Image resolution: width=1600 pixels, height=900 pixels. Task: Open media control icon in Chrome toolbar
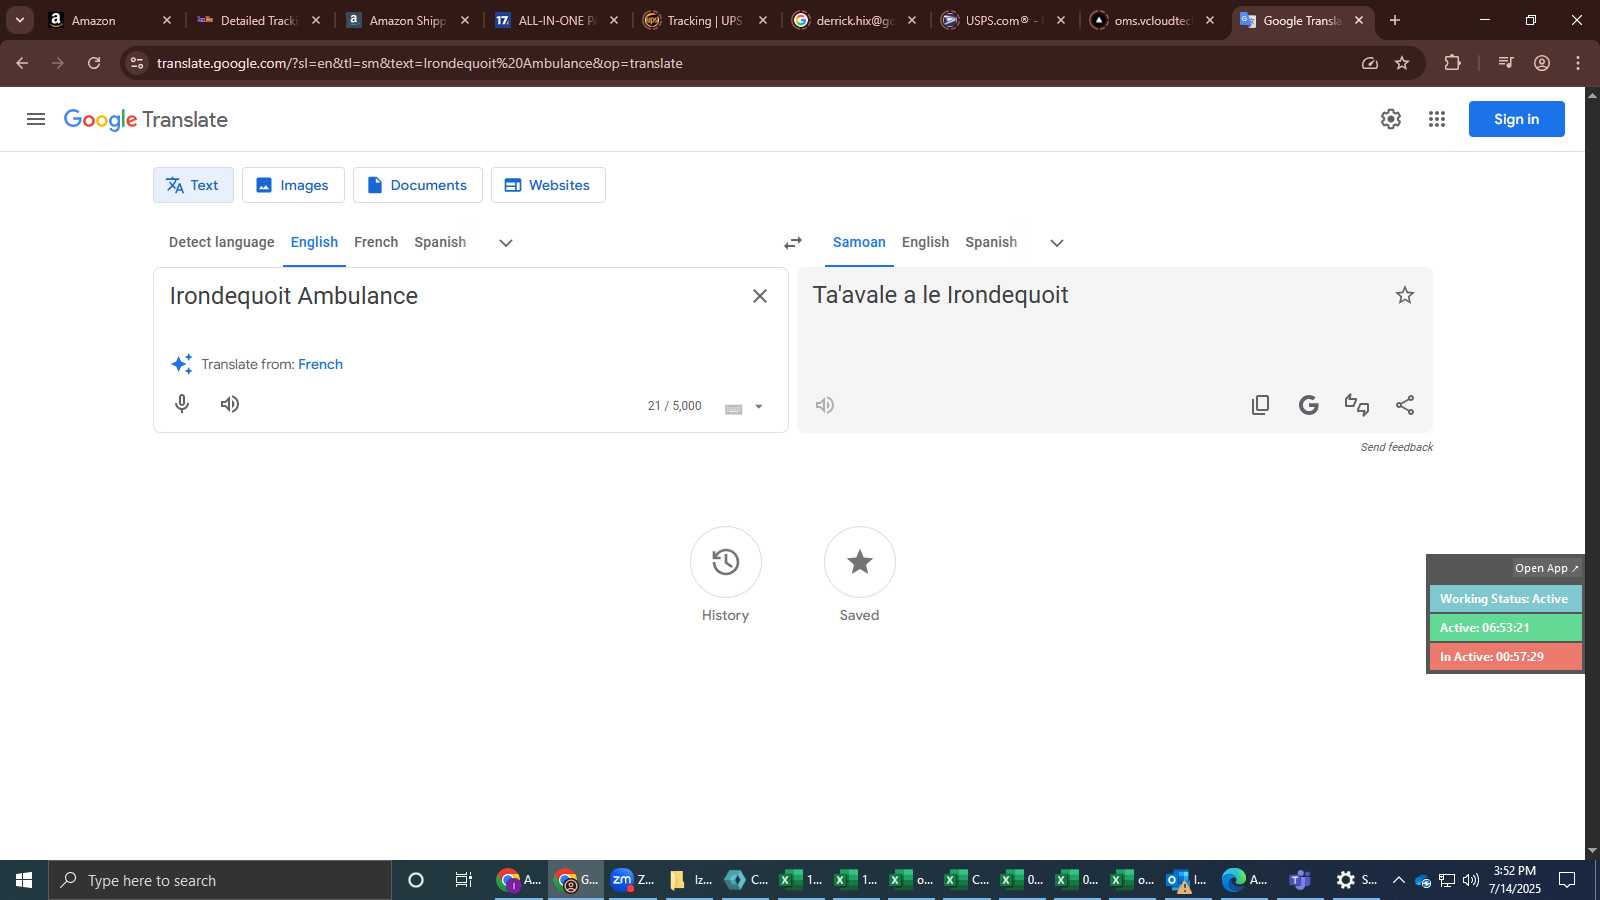[x=1506, y=63]
